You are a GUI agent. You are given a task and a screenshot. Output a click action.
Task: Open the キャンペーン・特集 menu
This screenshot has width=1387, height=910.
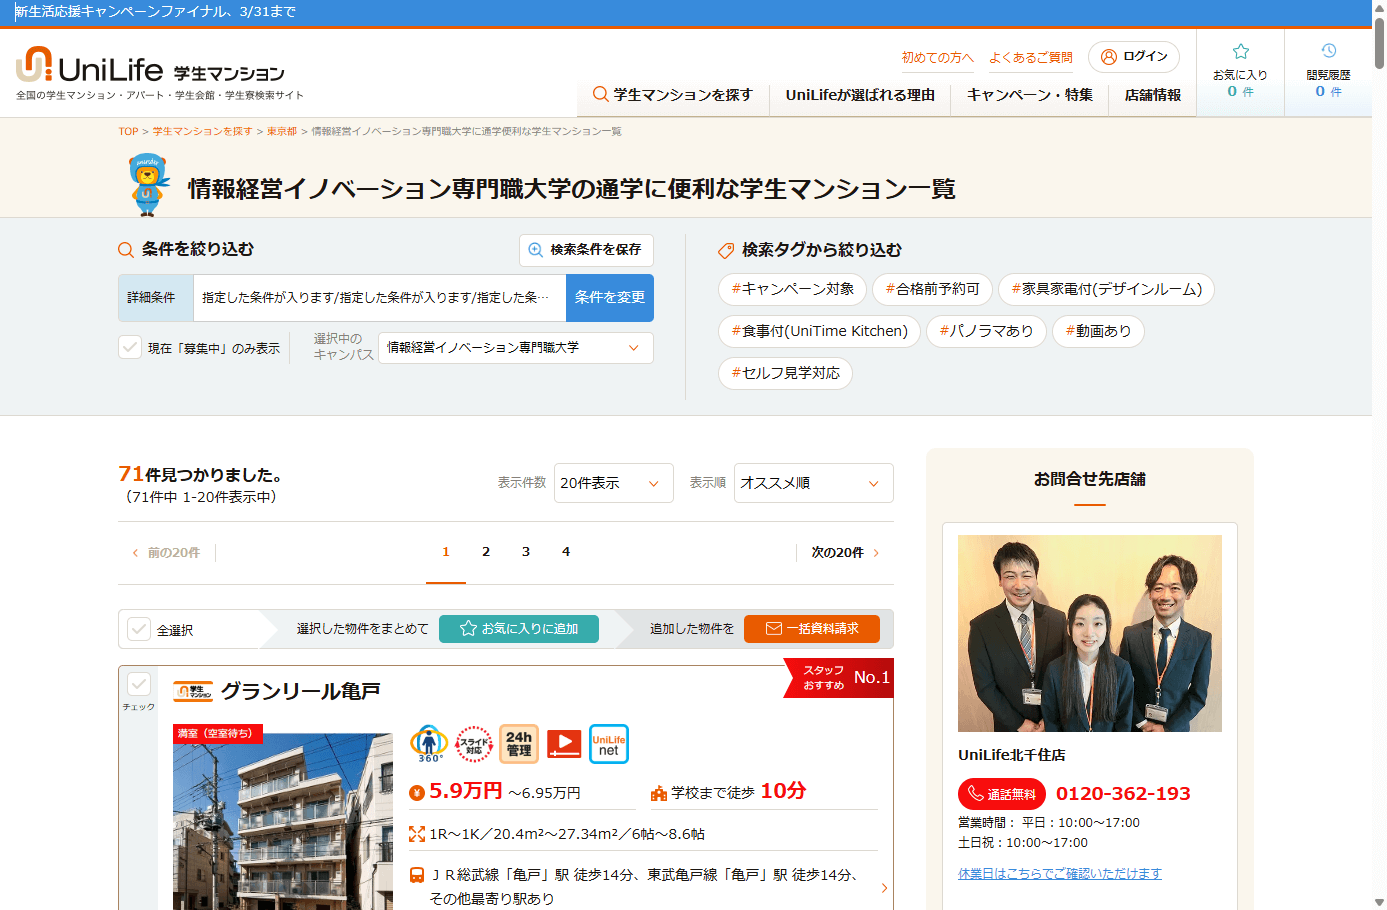1029,95
